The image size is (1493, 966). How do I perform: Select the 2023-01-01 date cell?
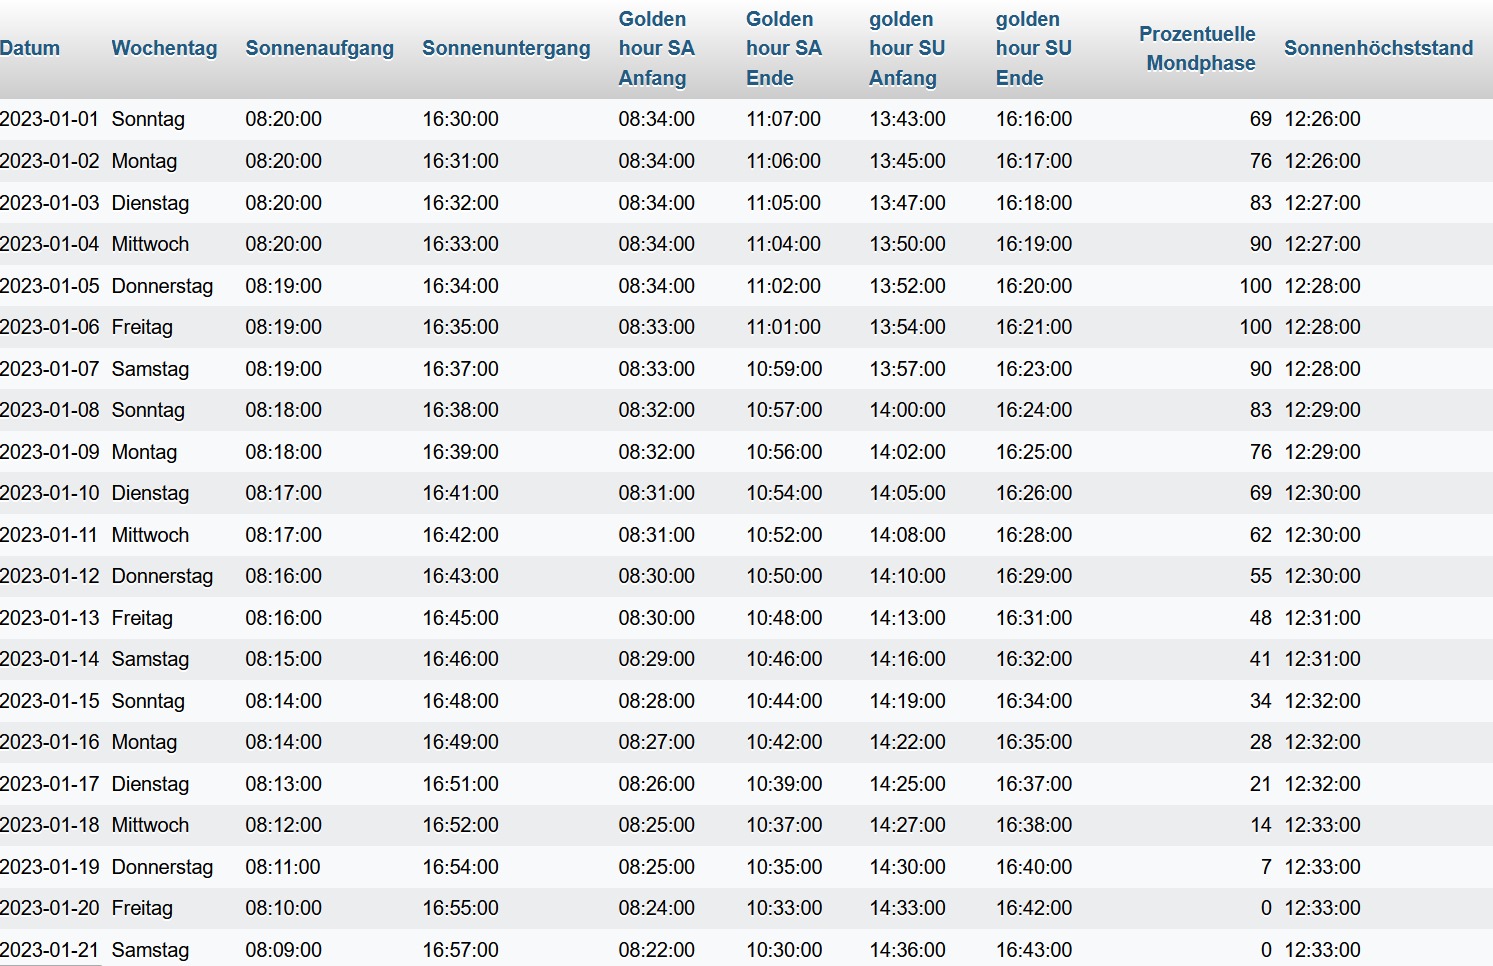point(50,119)
